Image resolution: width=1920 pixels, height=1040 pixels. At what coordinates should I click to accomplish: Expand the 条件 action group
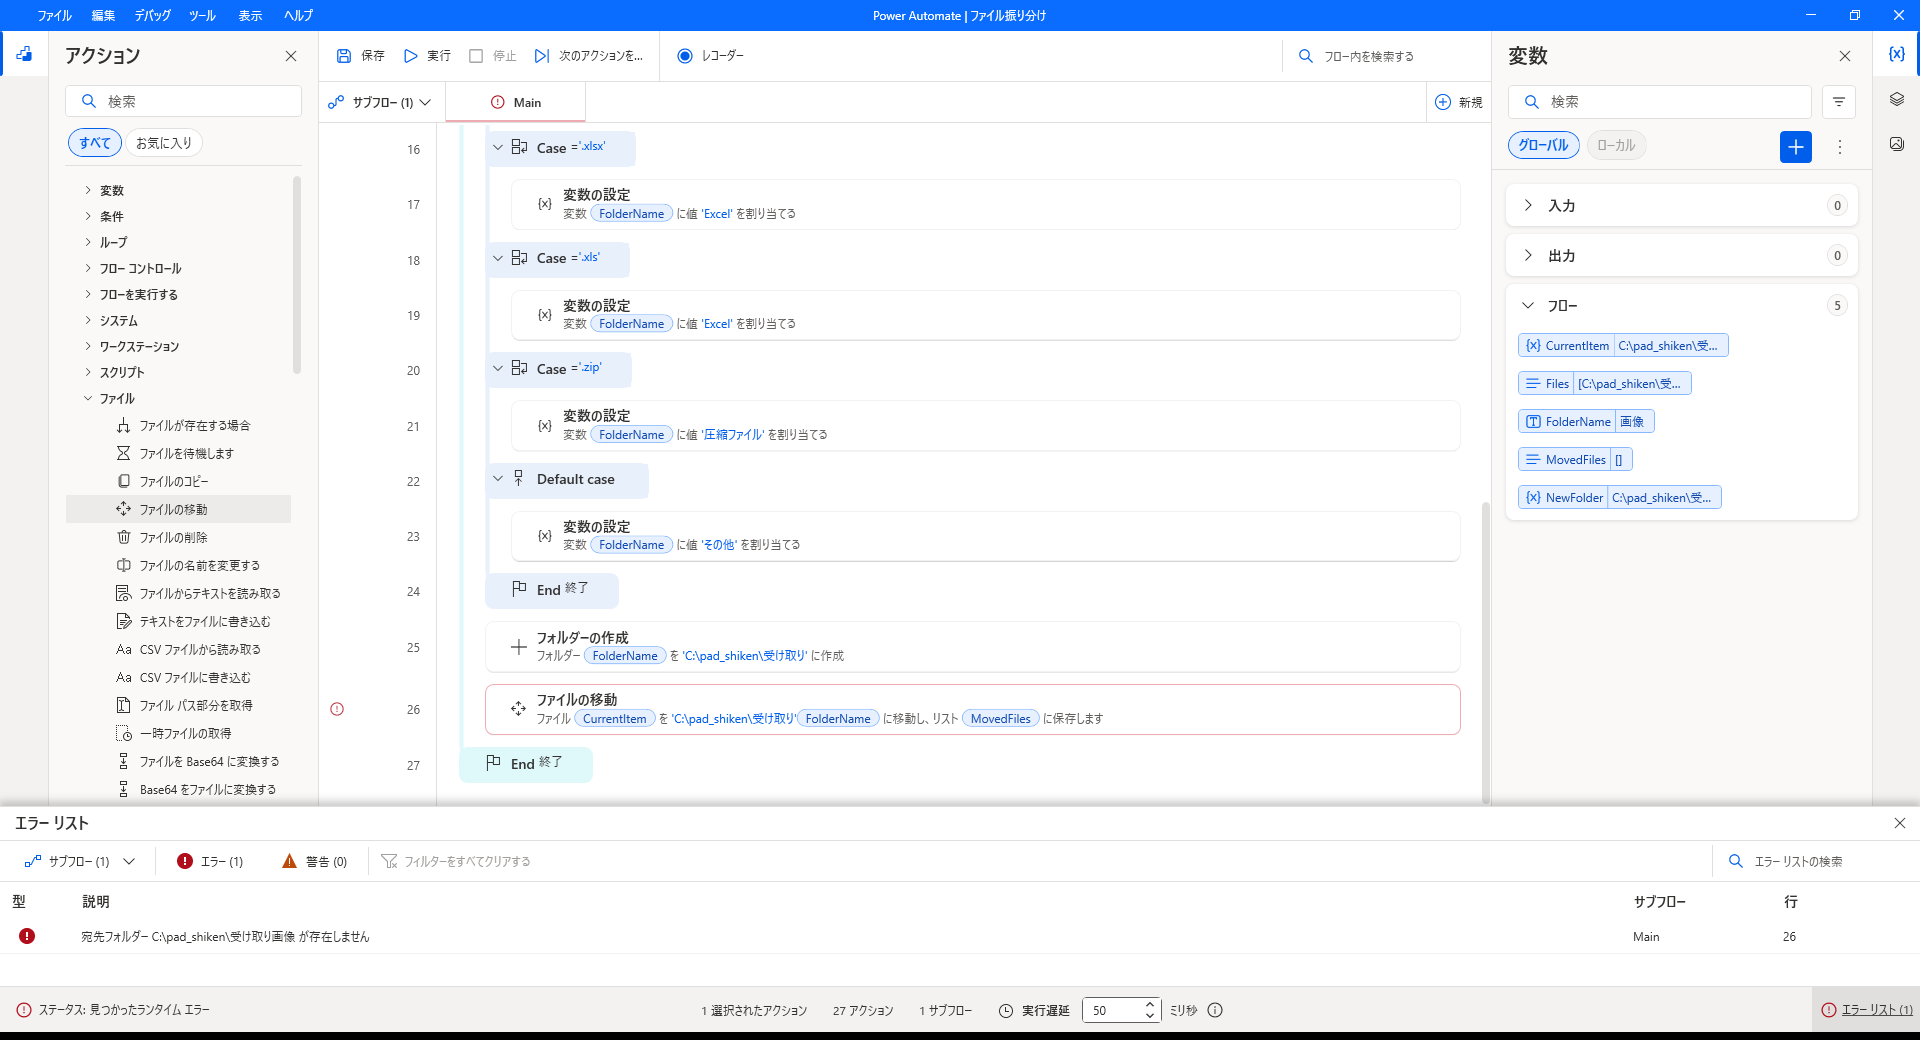tap(88, 216)
